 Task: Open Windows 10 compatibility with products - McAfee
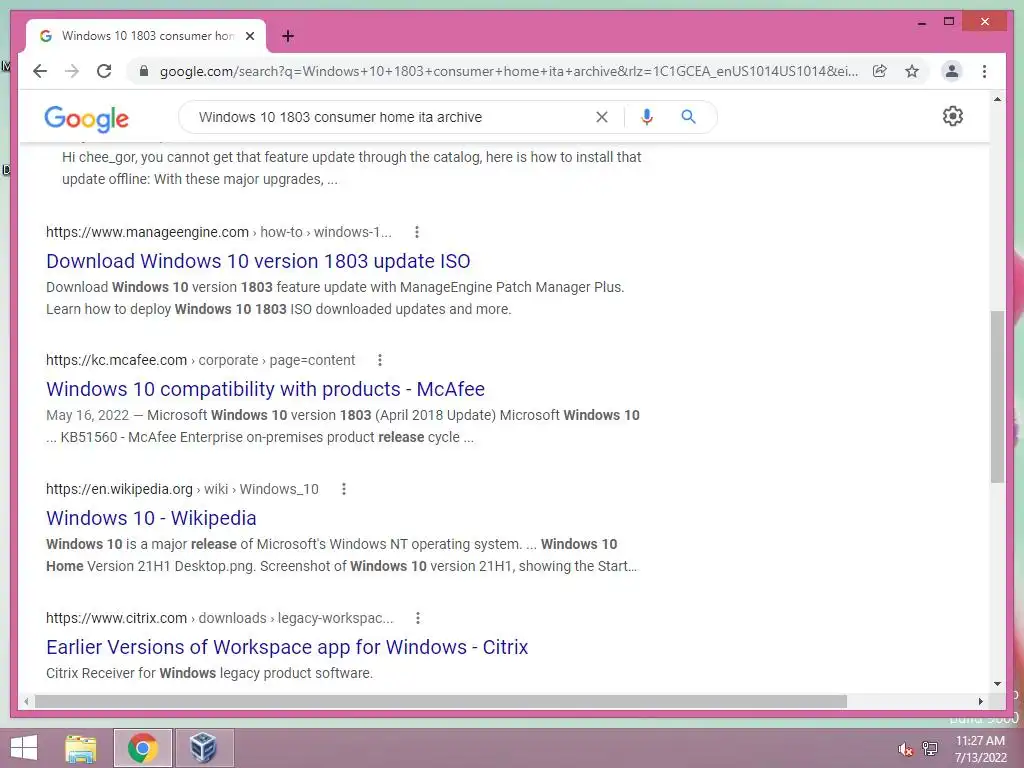(x=265, y=389)
